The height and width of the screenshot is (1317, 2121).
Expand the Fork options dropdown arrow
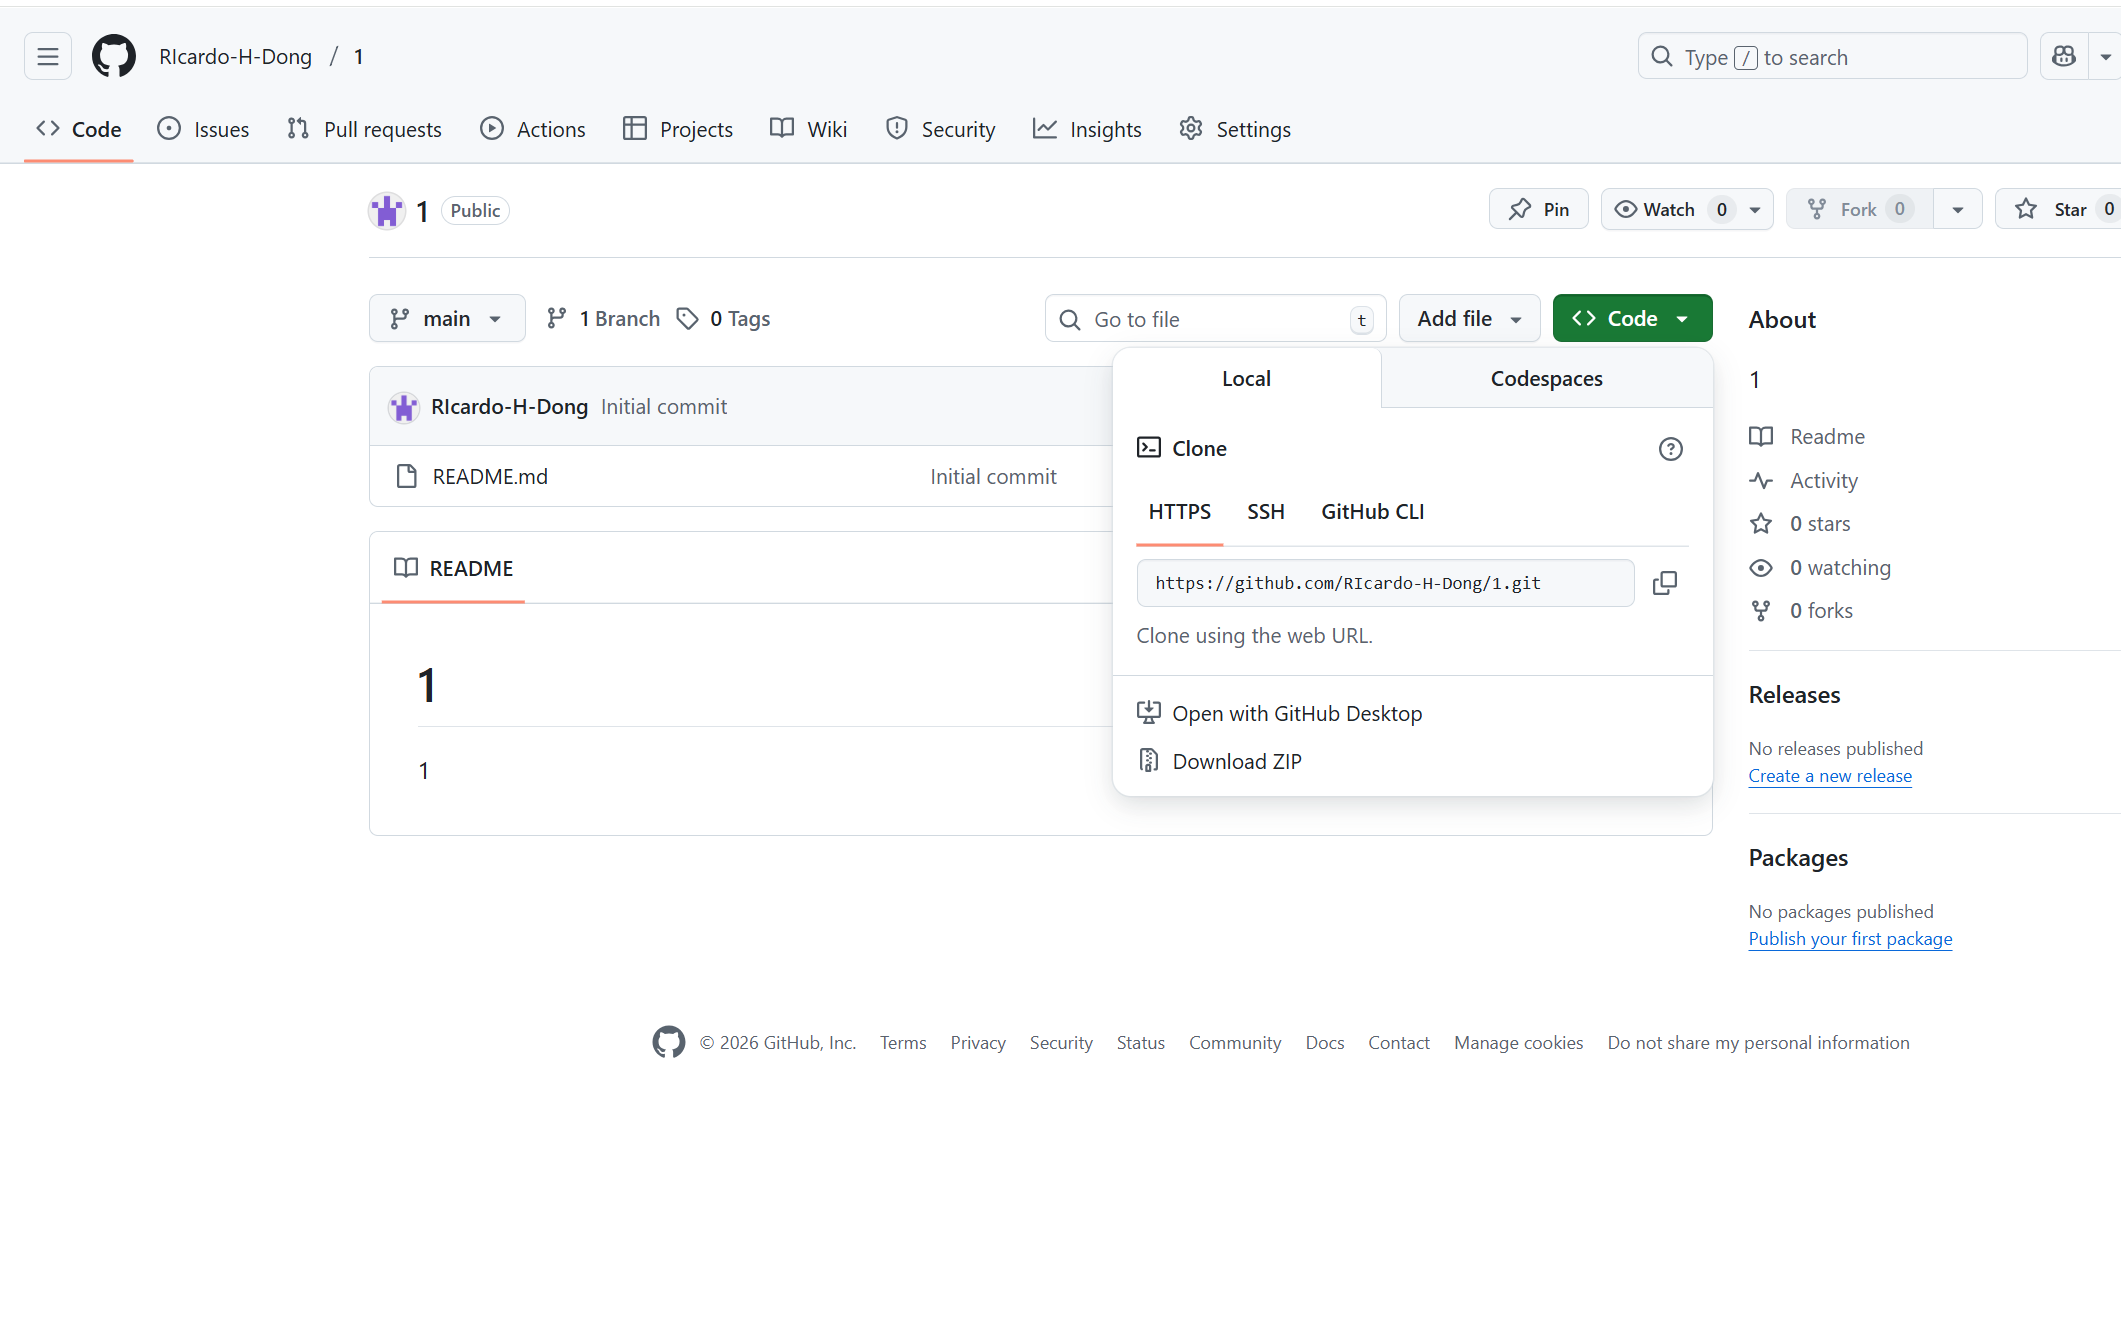click(x=1957, y=209)
